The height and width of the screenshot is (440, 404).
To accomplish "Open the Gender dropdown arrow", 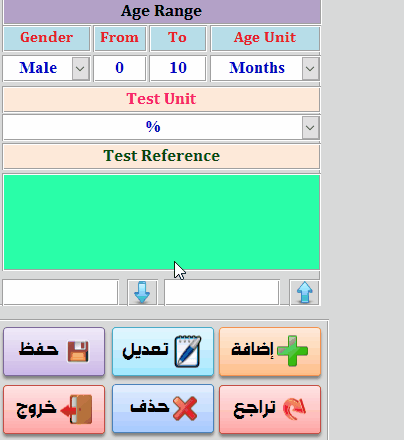I will coord(80,69).
